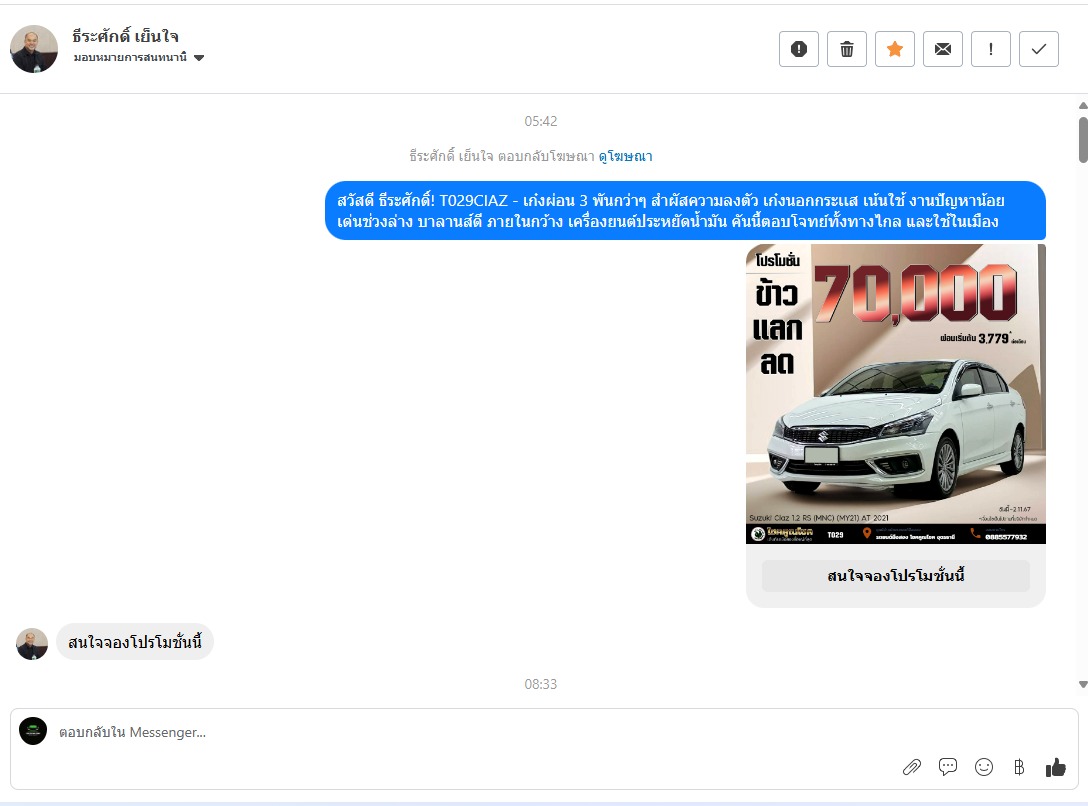This screenshot has height=806, width=1088.
Task: Click the สนใจจองโปรโมชั่นนี้ button under the ad
Action: tap(895, 576)
